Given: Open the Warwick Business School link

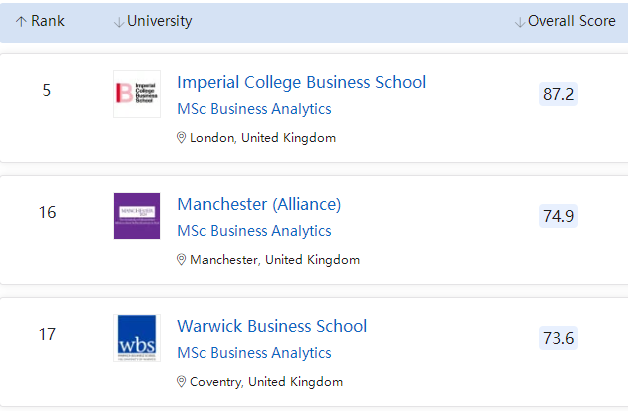Looking at the screenshot, I should point(272,326).
